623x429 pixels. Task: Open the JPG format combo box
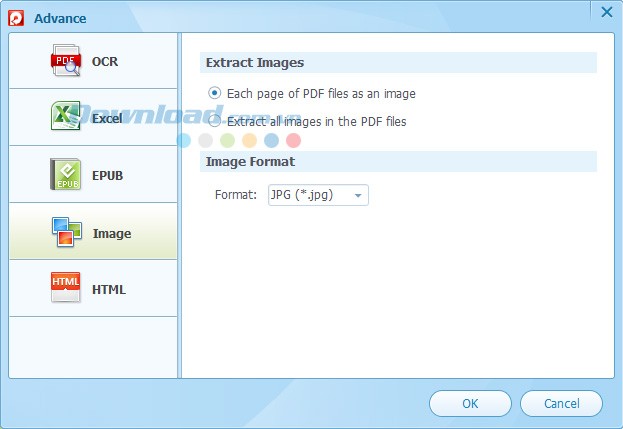point(318,195)
